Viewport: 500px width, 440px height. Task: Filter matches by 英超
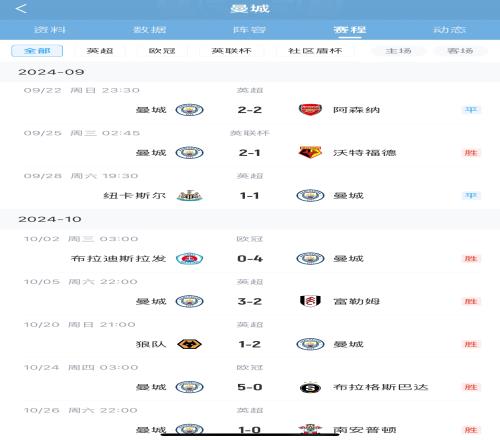(x=100, y=51)
